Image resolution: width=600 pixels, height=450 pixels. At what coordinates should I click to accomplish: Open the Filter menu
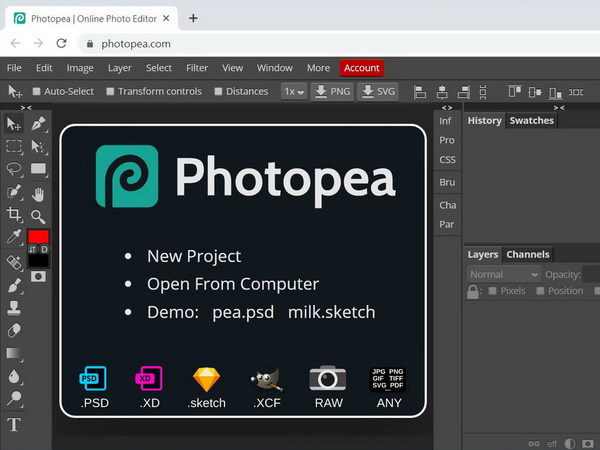point(197,68)
